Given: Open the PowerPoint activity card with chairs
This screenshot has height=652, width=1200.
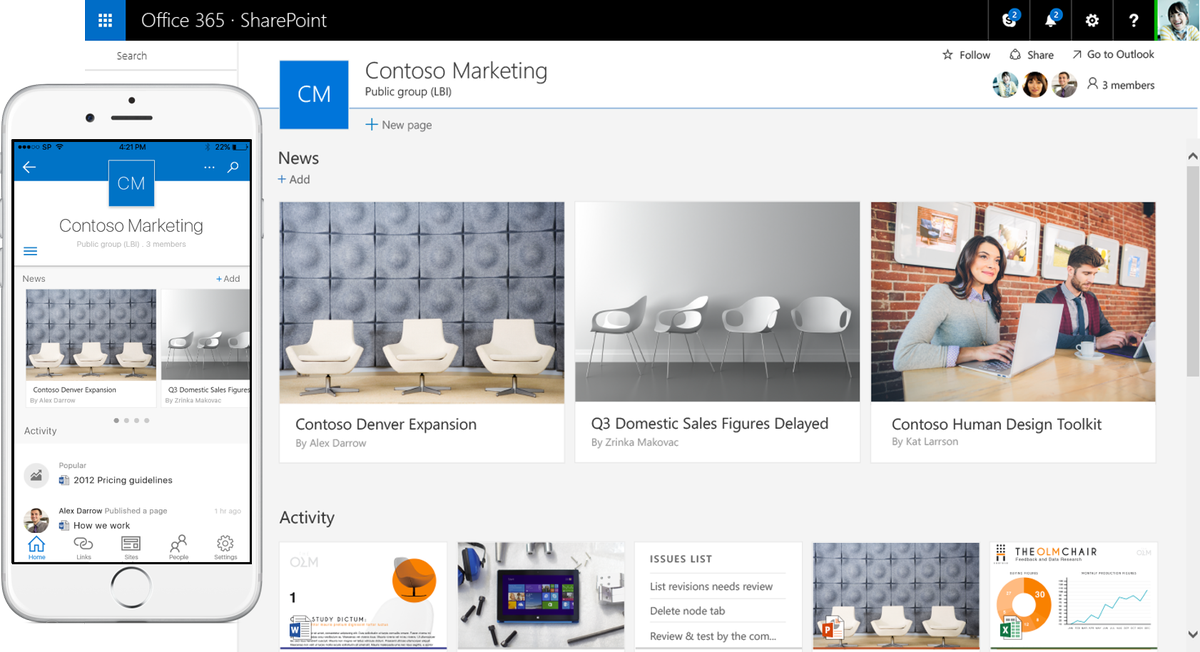Looking at the screenshot, I should coord(896,596).
